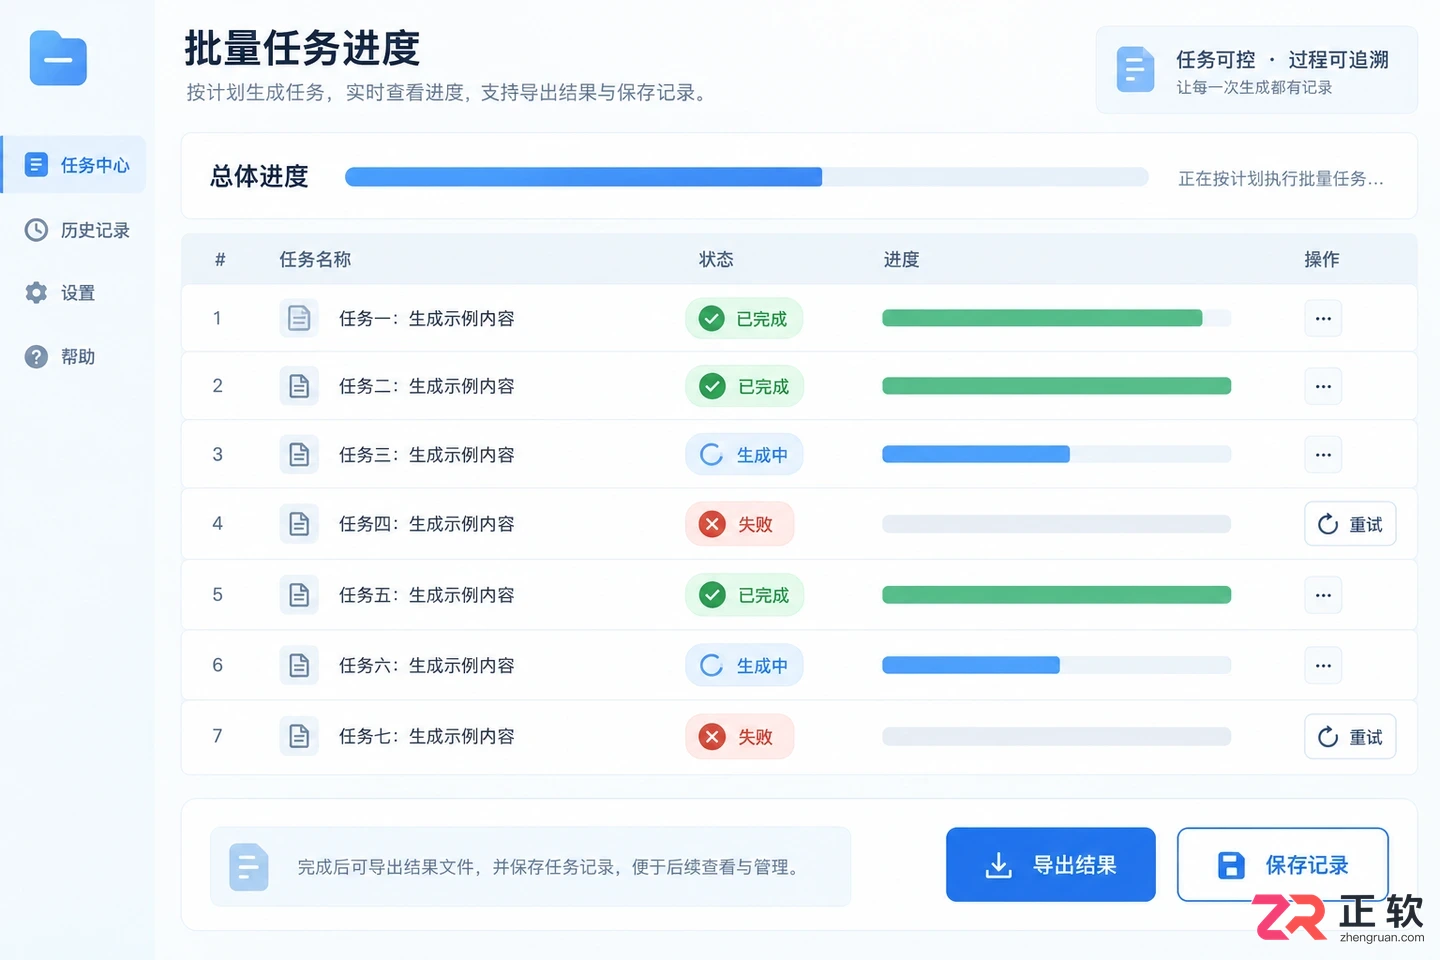The image size is (1440, 960).
Task: Click the 失败 status badge of 任务七
Action: click(739, 737)
